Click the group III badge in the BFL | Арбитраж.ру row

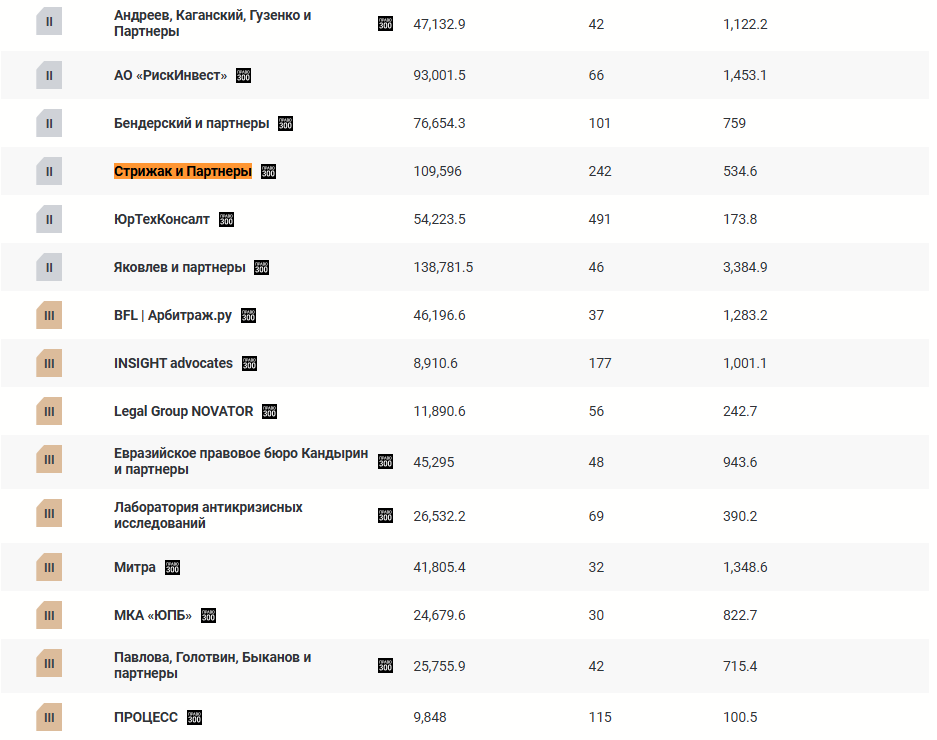click(49, 315)
